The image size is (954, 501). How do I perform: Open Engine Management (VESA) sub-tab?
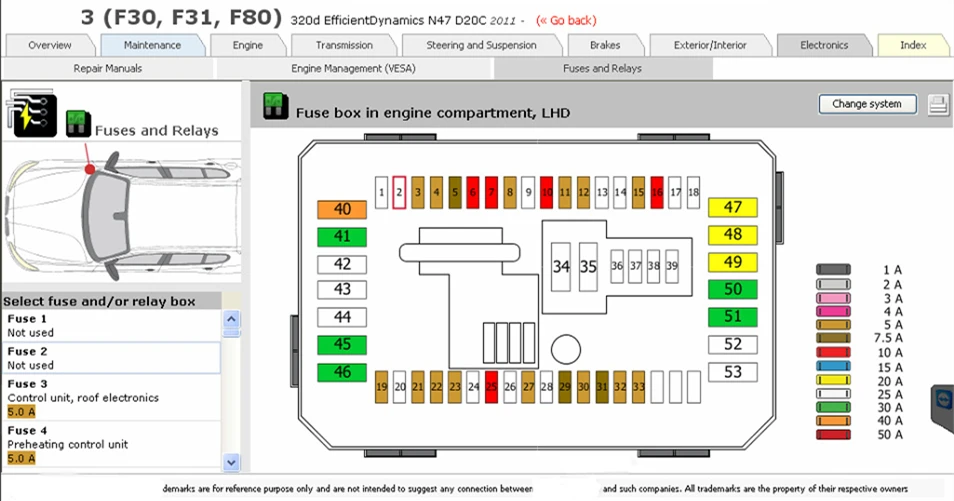tap(353, 68)
